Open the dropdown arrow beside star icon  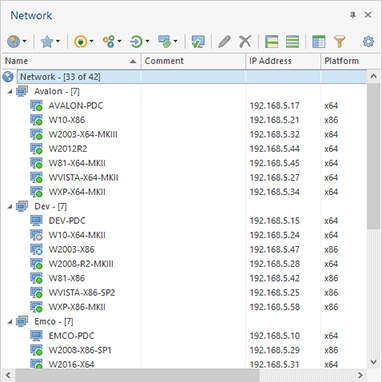58,42
